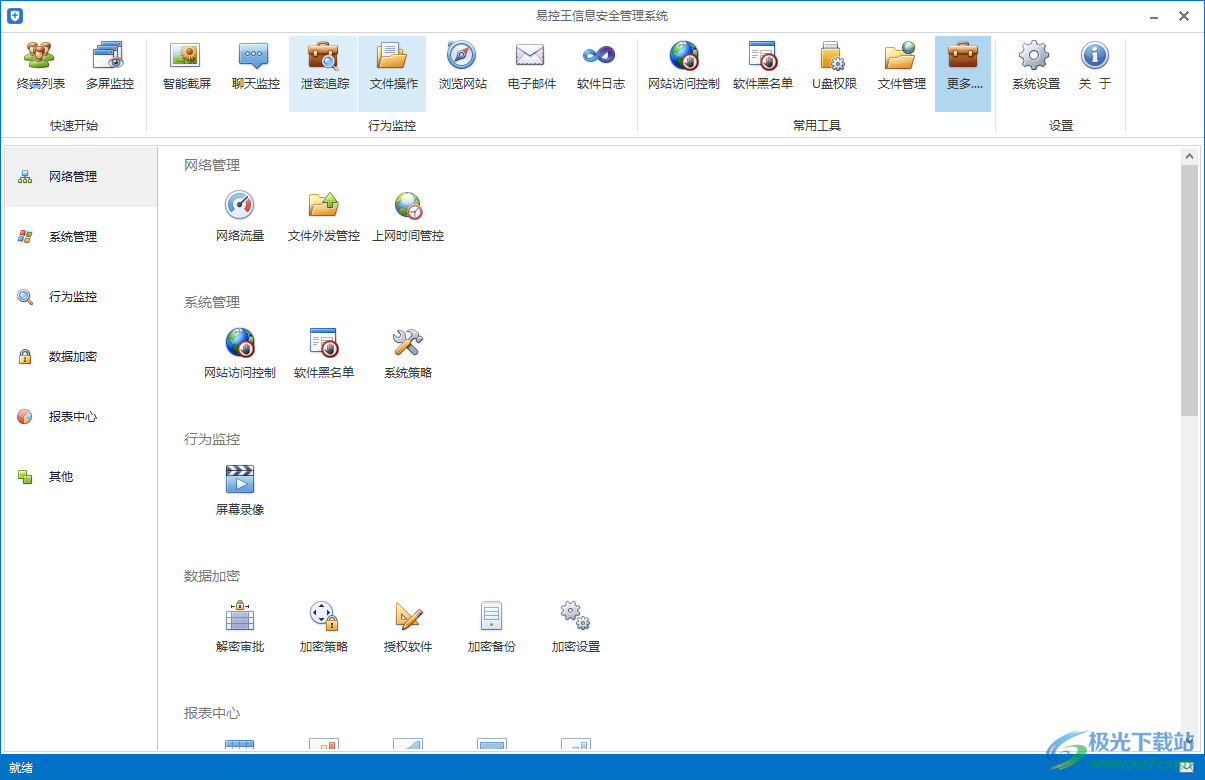Screen dimensions: 1205x780
Task: Open 上网时间管控
Action: coord(408,216)
